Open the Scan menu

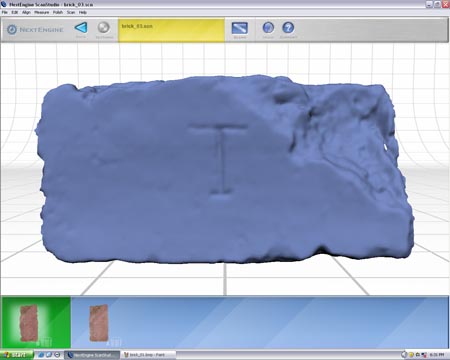[71, 12]
